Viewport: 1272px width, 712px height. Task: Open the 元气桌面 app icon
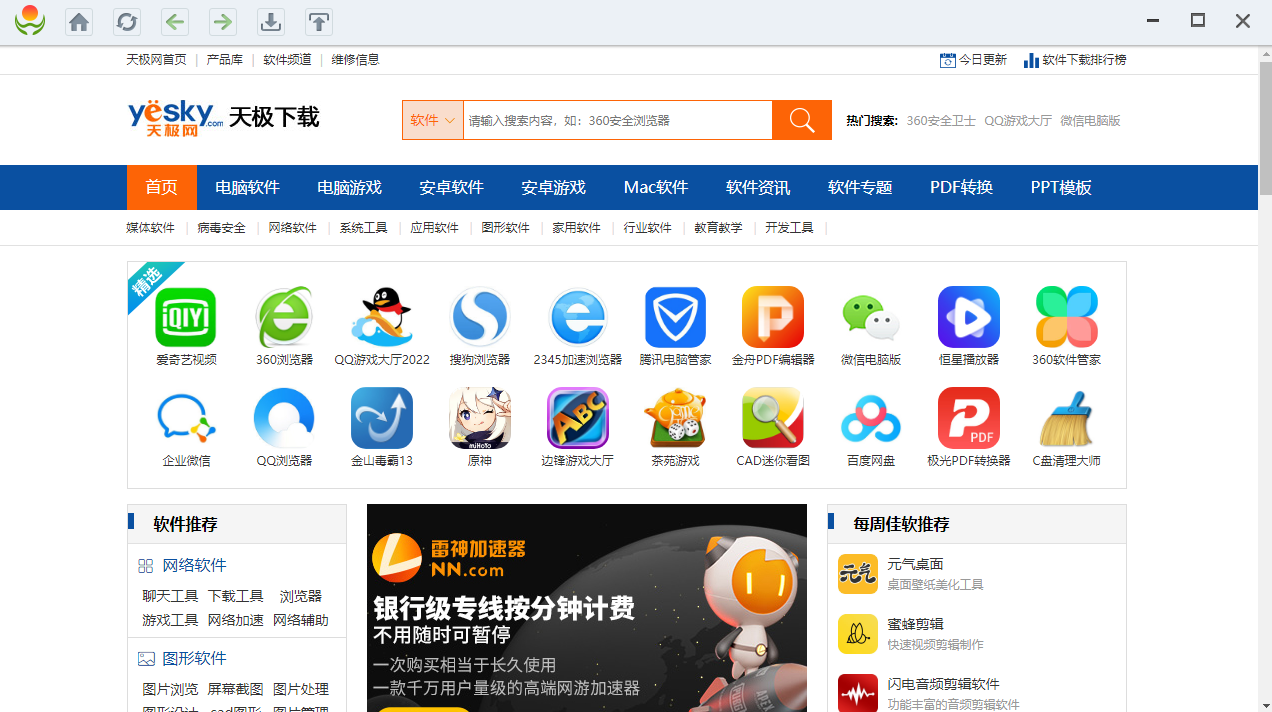pyautogui.click(x=858, y=574)
